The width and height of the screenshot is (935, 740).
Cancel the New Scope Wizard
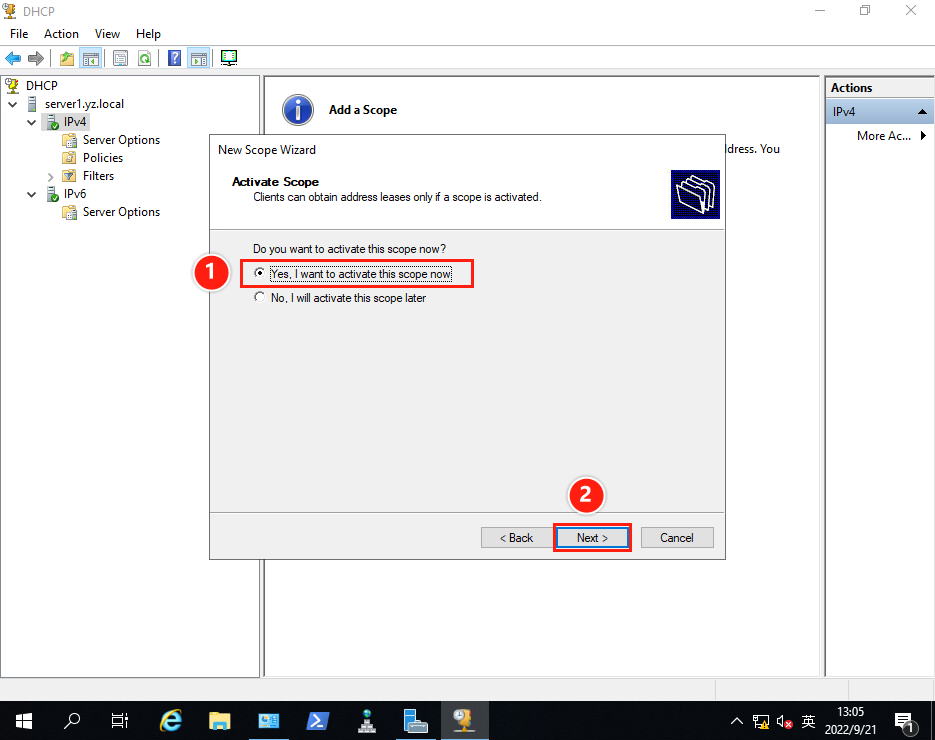coord(677,538)
